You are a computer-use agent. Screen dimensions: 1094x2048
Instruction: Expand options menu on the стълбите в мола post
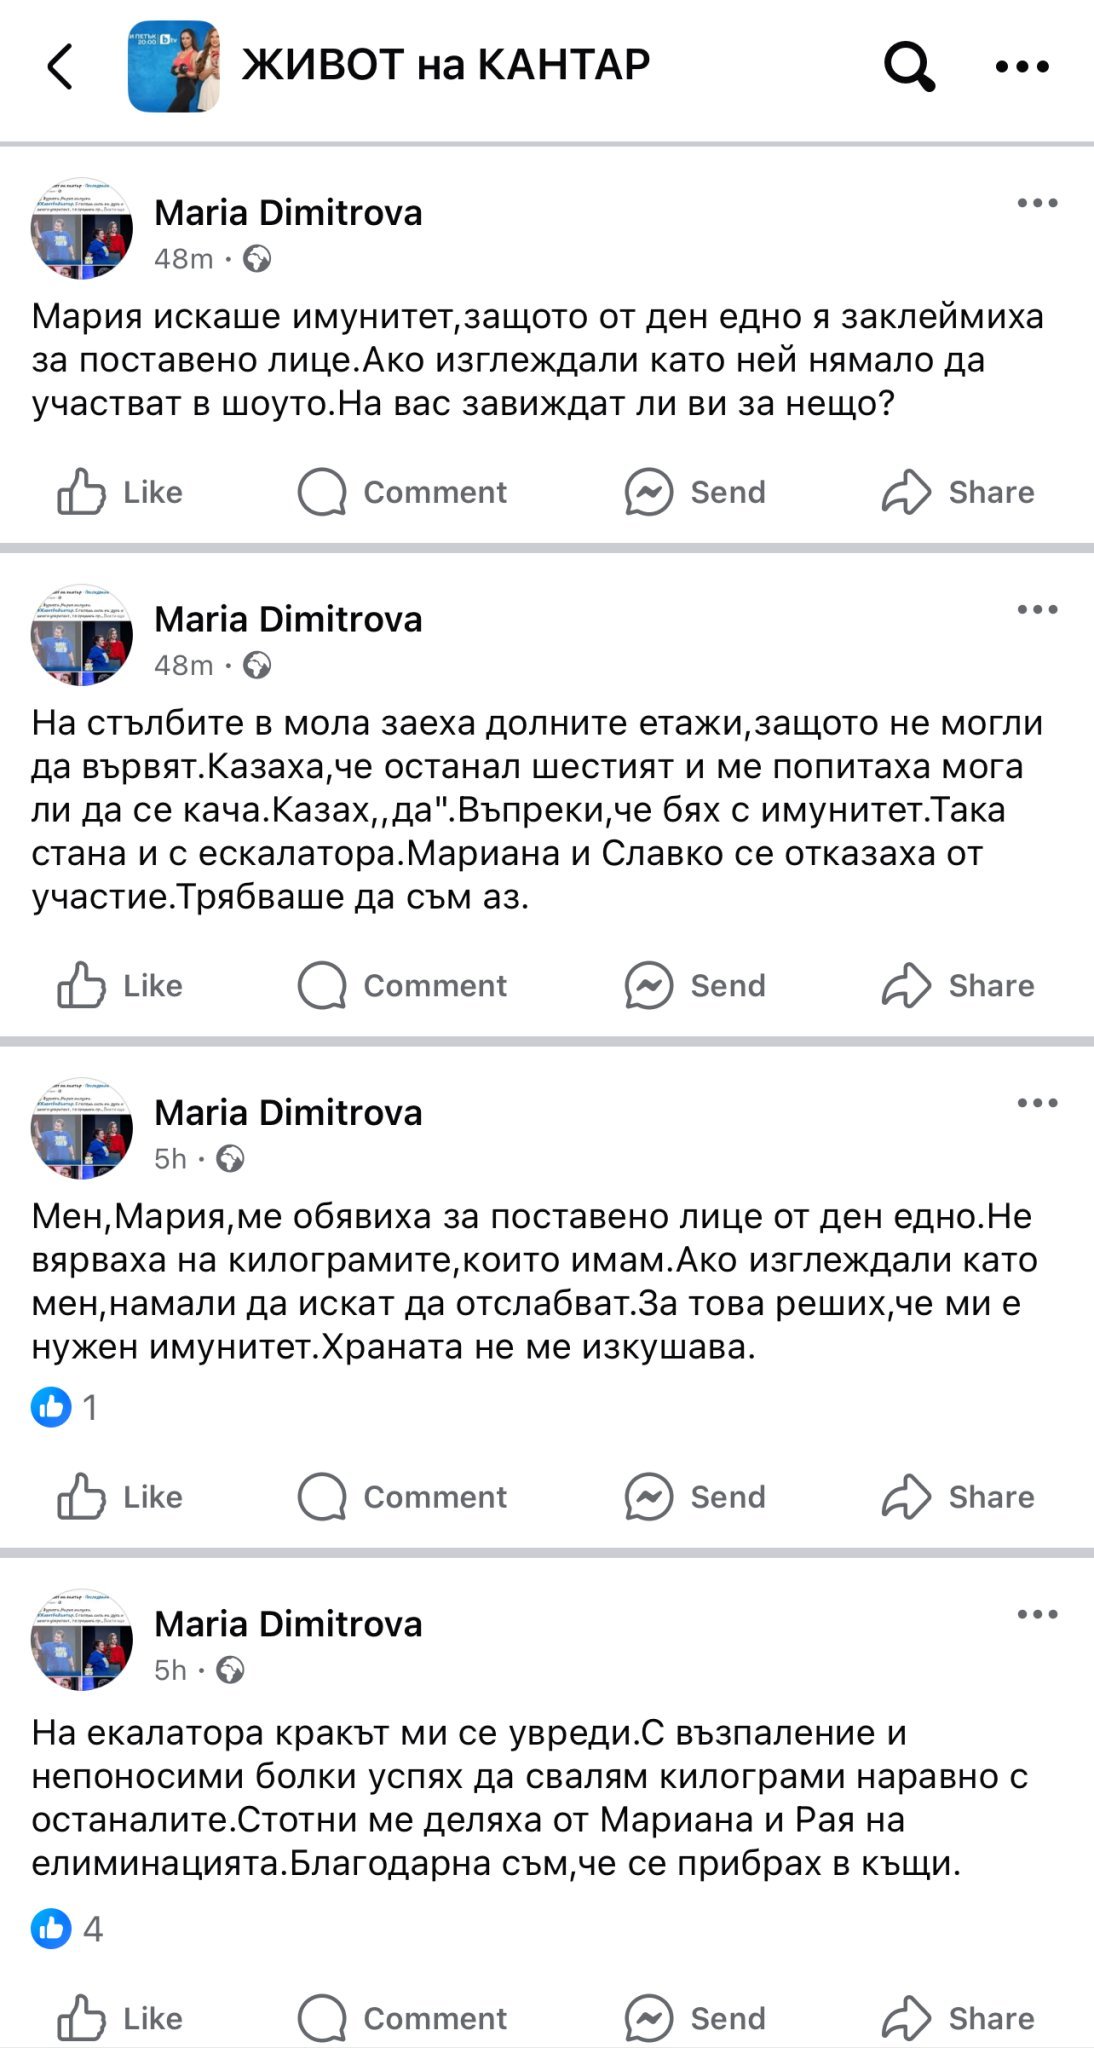pyautogui.click(x=1037, y=609)
